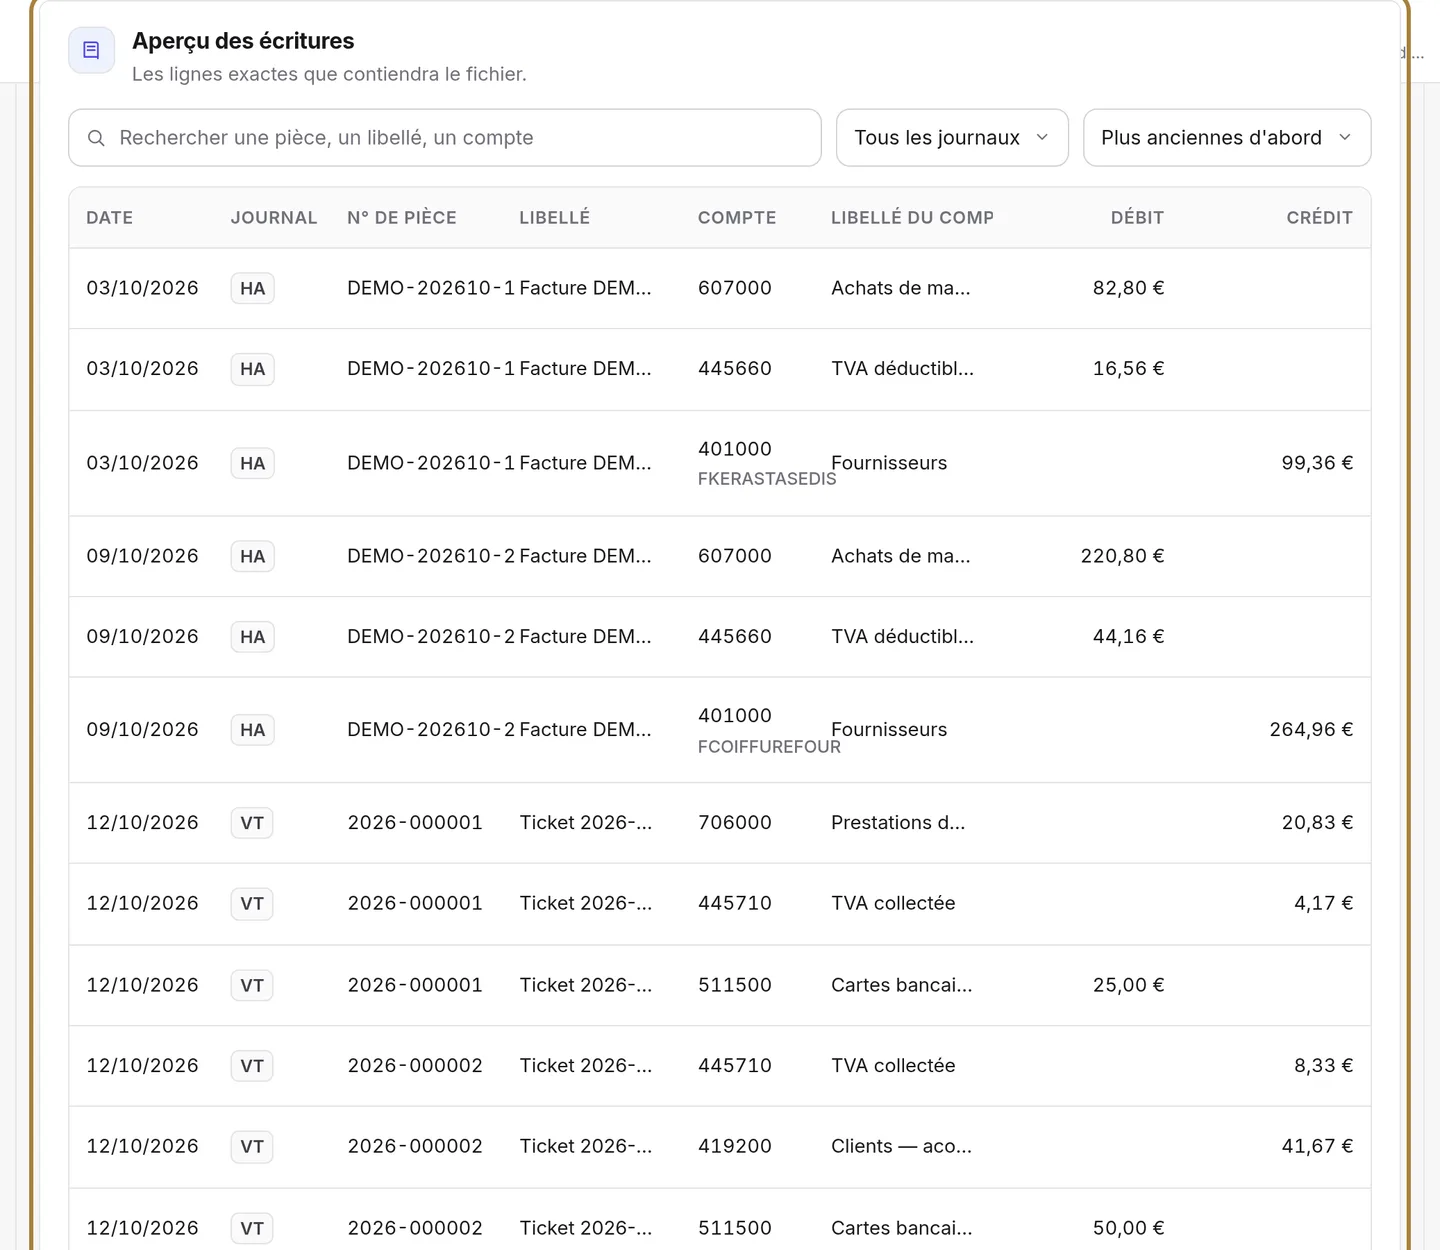This screenshot has width=1440, height=1250.
Task: Click the CRÉDIT column header
Action: click(1319, 218)
